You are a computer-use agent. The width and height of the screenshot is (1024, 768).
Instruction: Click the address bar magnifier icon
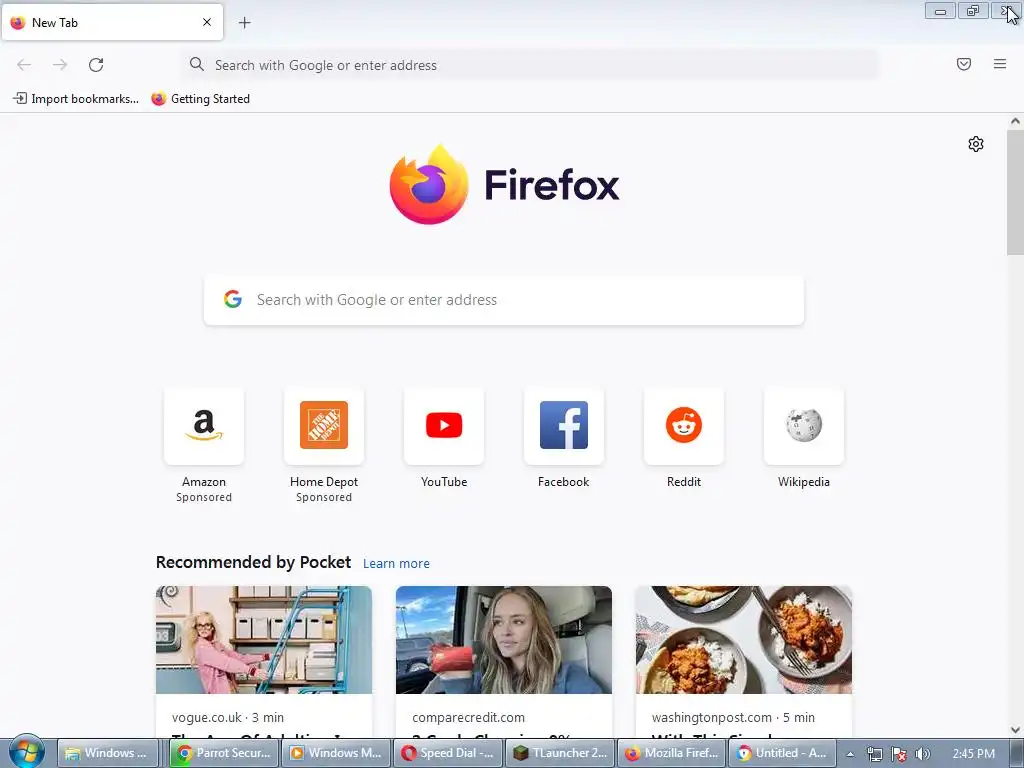pos(197,64)
